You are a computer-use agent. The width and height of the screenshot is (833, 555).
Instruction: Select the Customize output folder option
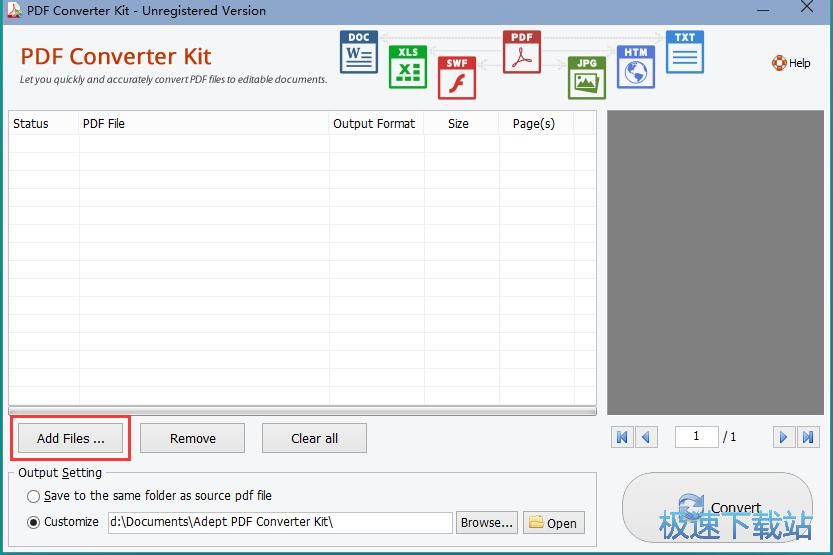[x=63, y=522]
